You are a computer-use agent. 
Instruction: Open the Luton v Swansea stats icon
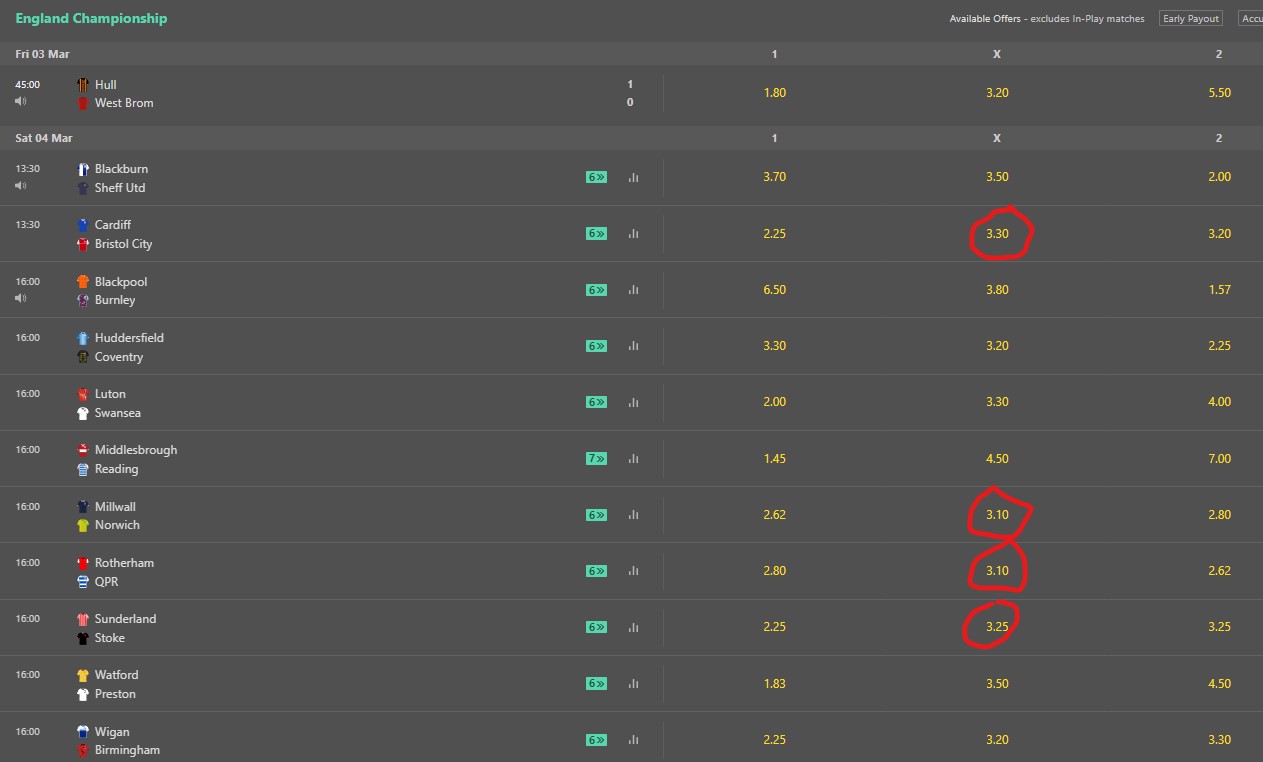(633, 402)
